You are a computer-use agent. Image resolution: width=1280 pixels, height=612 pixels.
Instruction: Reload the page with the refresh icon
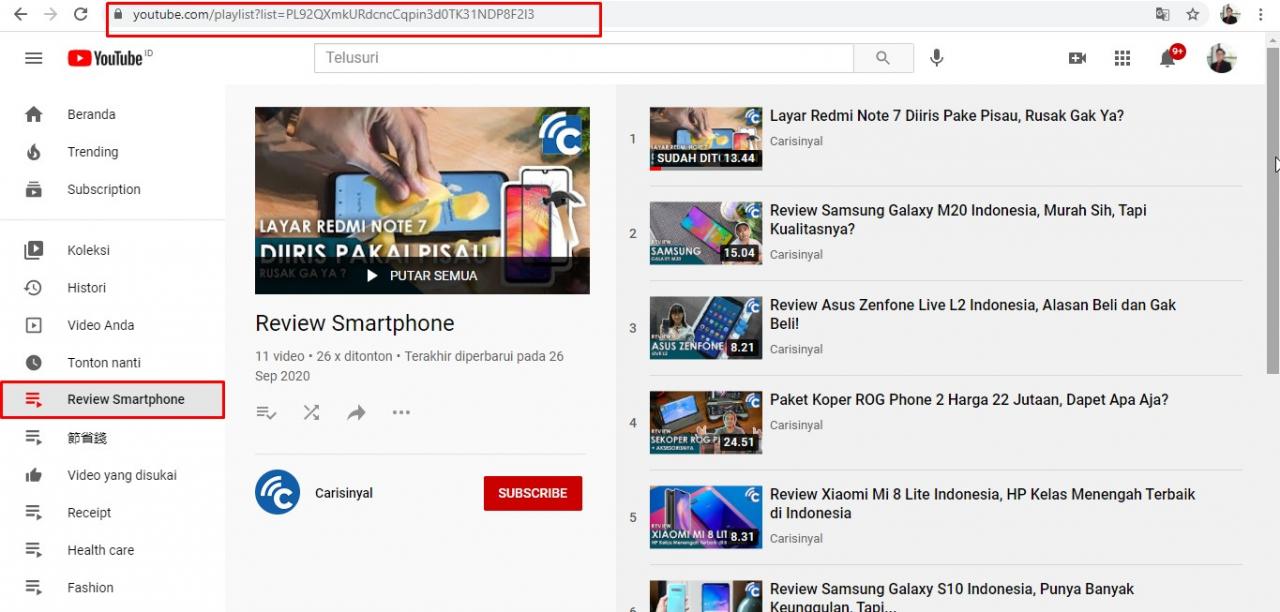(x=81, y=15)
